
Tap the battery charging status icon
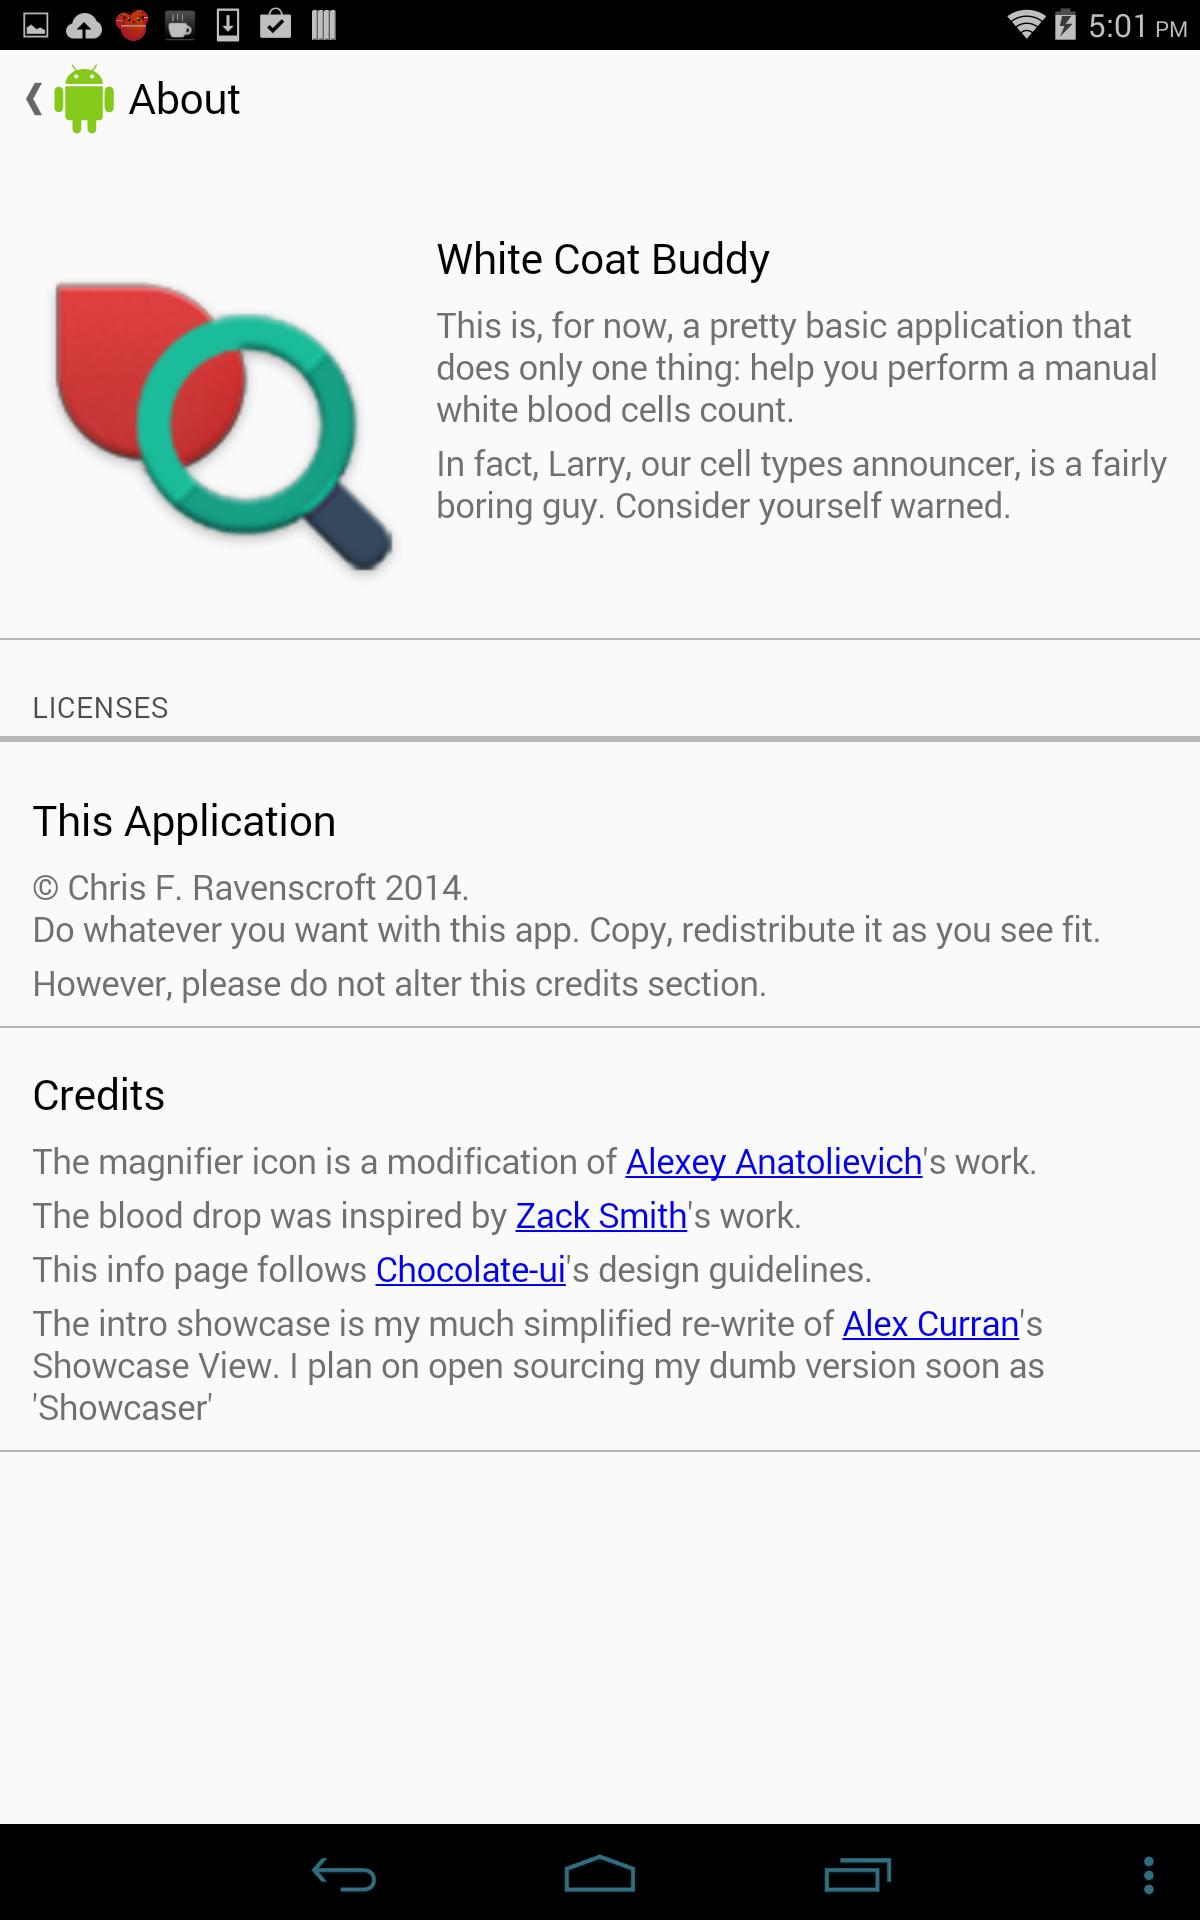tap(1066, 25)
